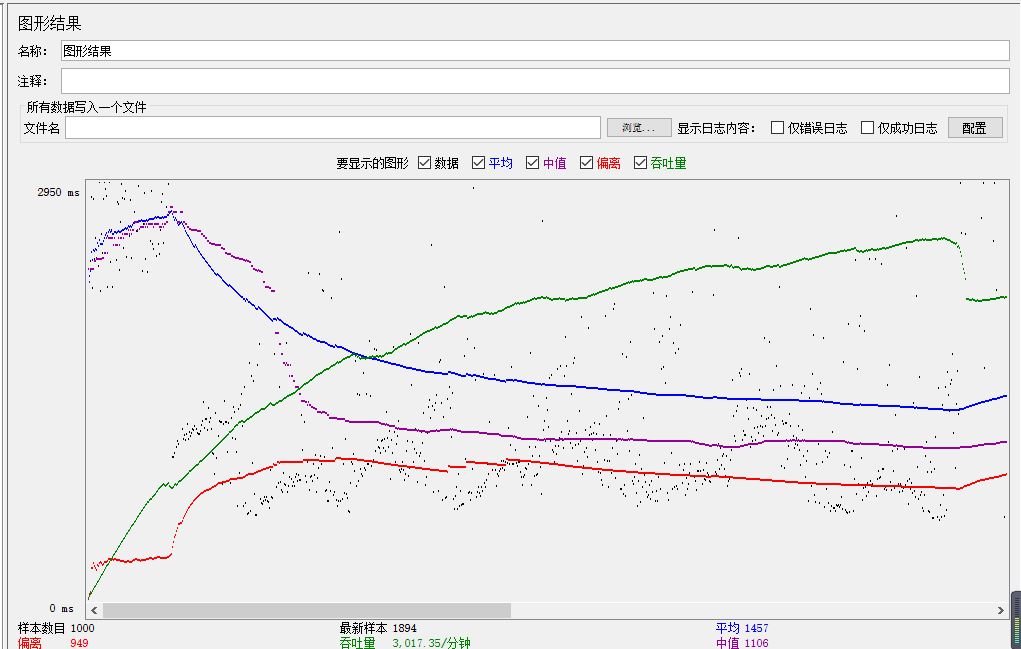This screenshot has height=649, width=1021.
Task: Enable 仅错误日志 checkbox
Action: coord(777,128)
